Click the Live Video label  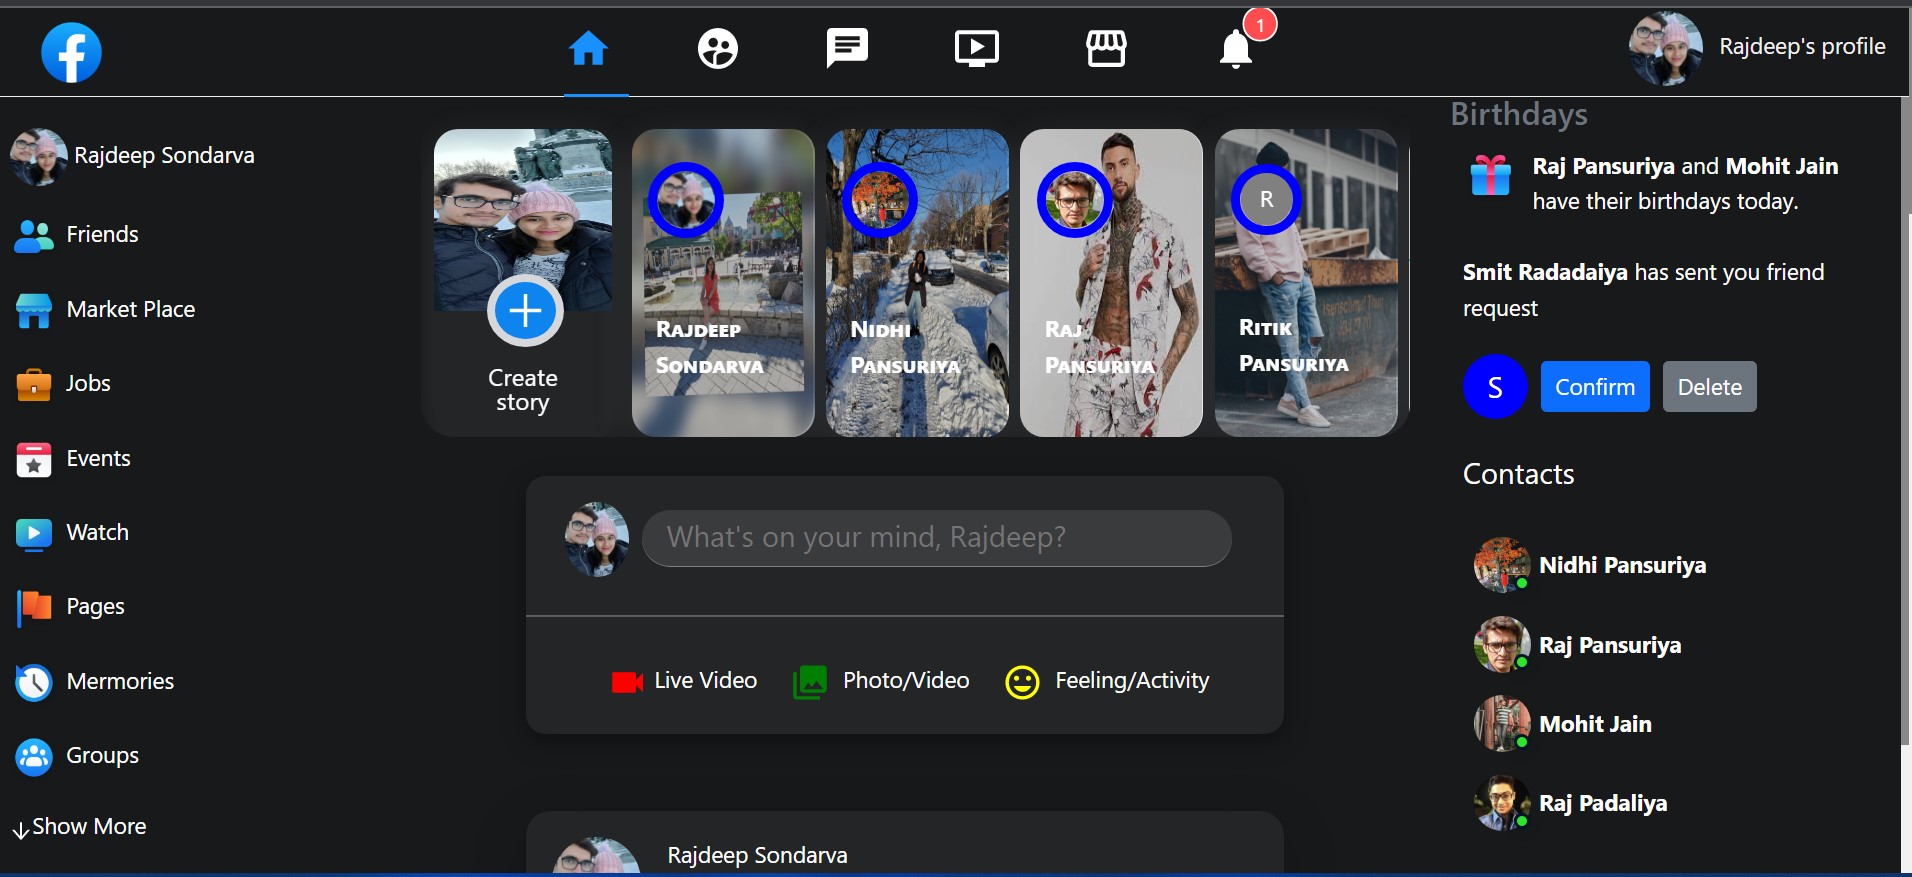[706, 681]
